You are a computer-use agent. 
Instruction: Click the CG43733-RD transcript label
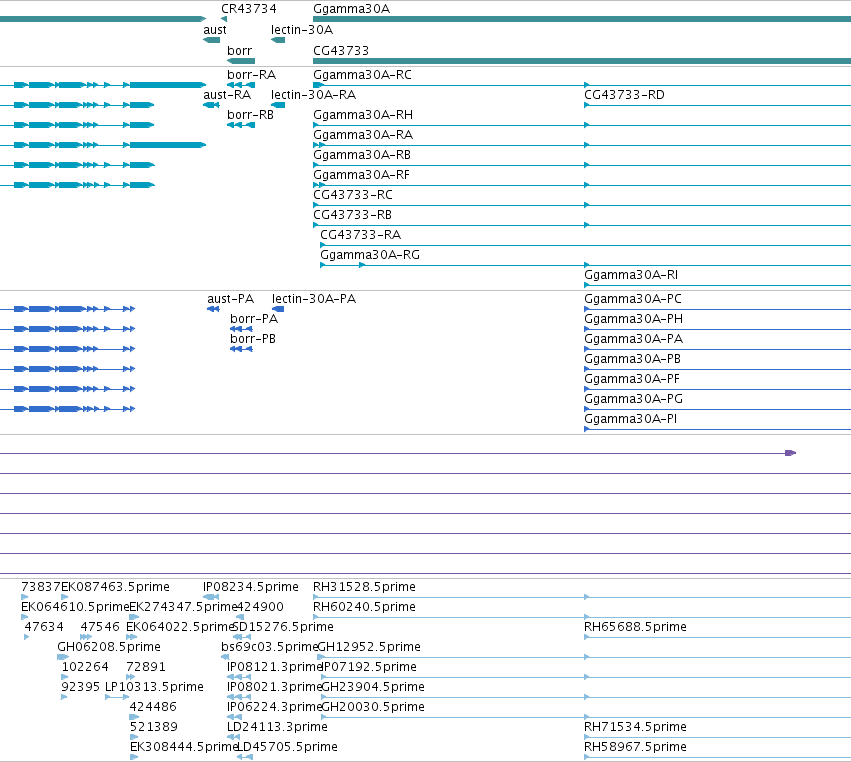click(x=624, y=95)
